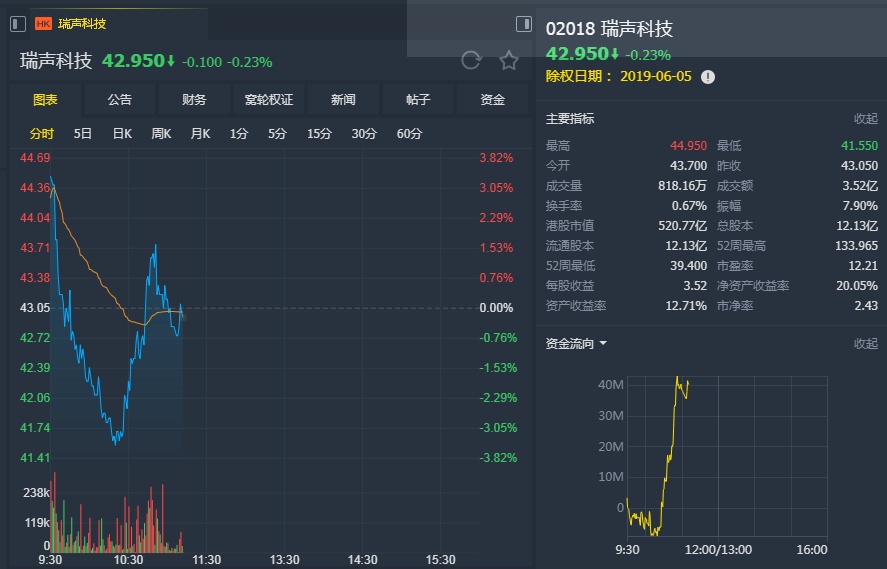Click the ex-dividend date info icon
This screenshot has height=569, width=887.
coord(708,76)
